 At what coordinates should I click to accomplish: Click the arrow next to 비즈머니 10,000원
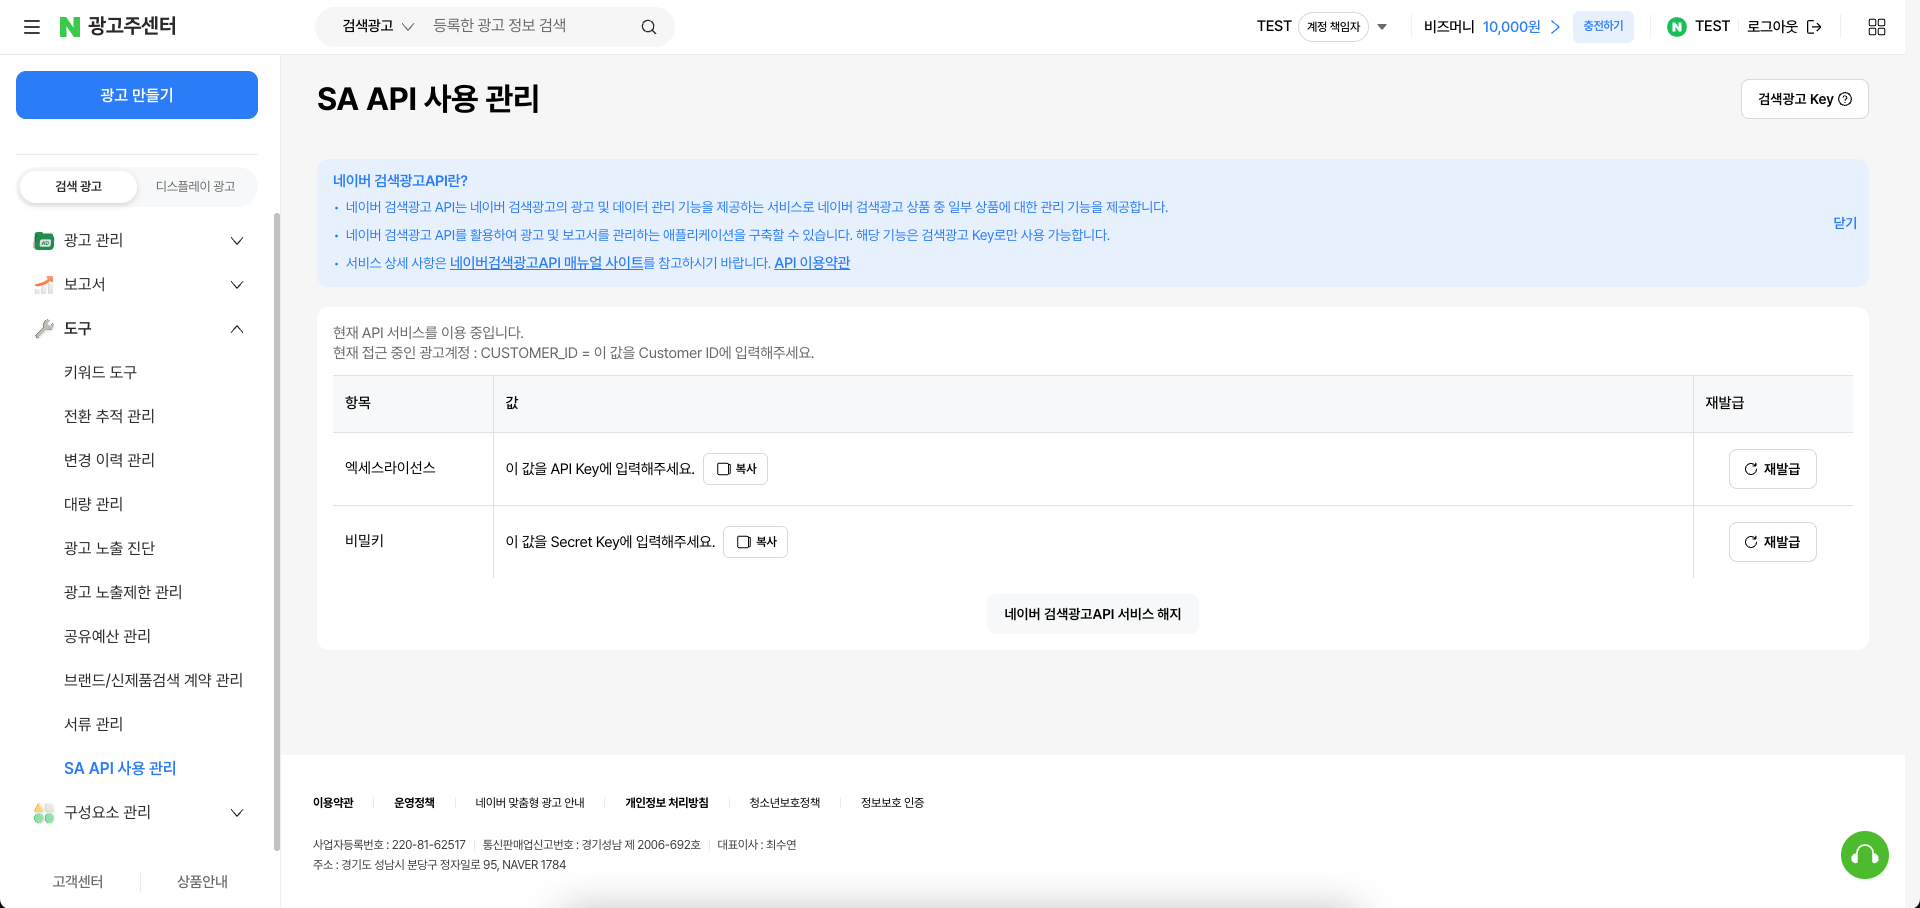[1555, 27]
